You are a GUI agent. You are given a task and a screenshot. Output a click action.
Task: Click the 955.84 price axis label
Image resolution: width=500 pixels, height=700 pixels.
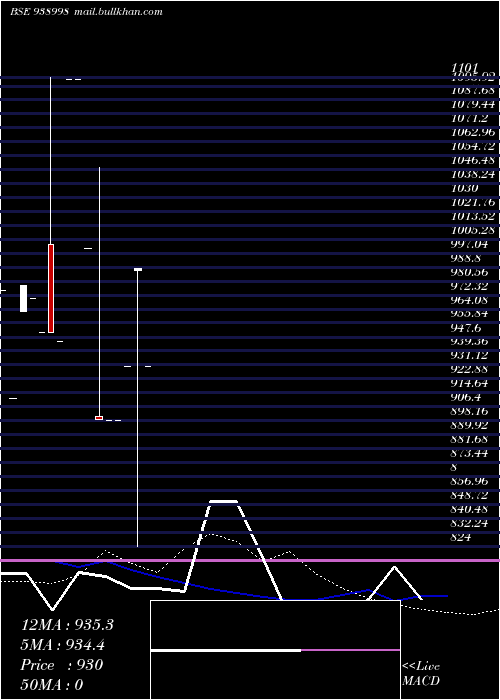470,314
